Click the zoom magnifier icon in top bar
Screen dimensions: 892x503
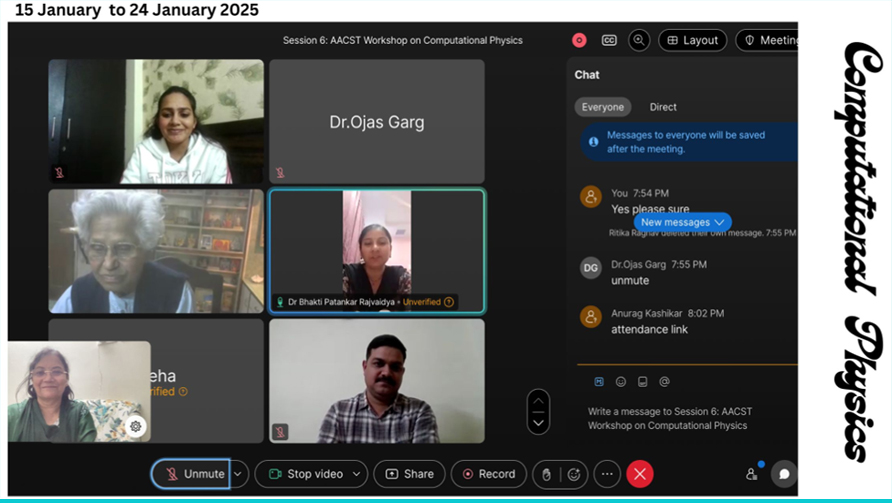[638, 40]
